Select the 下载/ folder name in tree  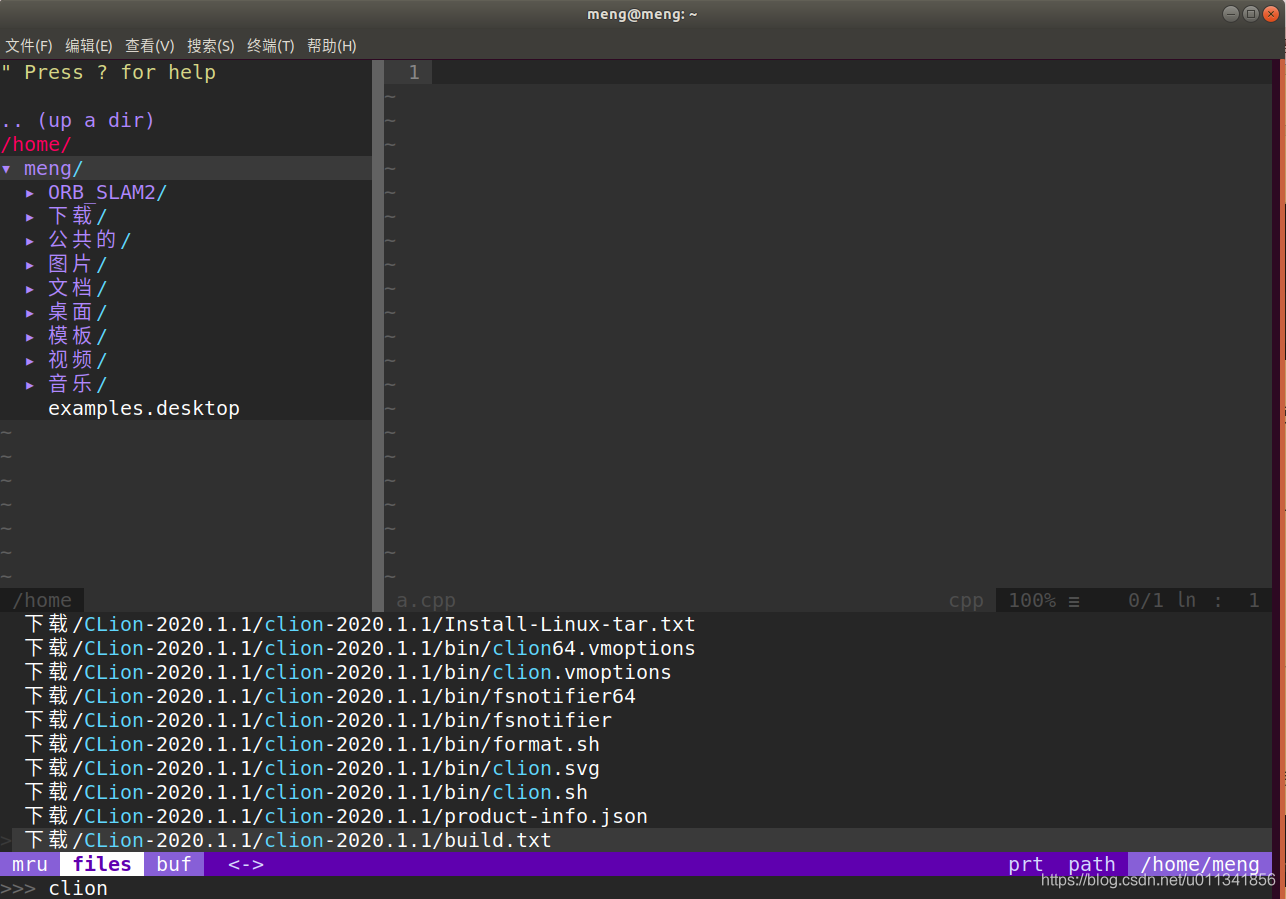(78, 216)
